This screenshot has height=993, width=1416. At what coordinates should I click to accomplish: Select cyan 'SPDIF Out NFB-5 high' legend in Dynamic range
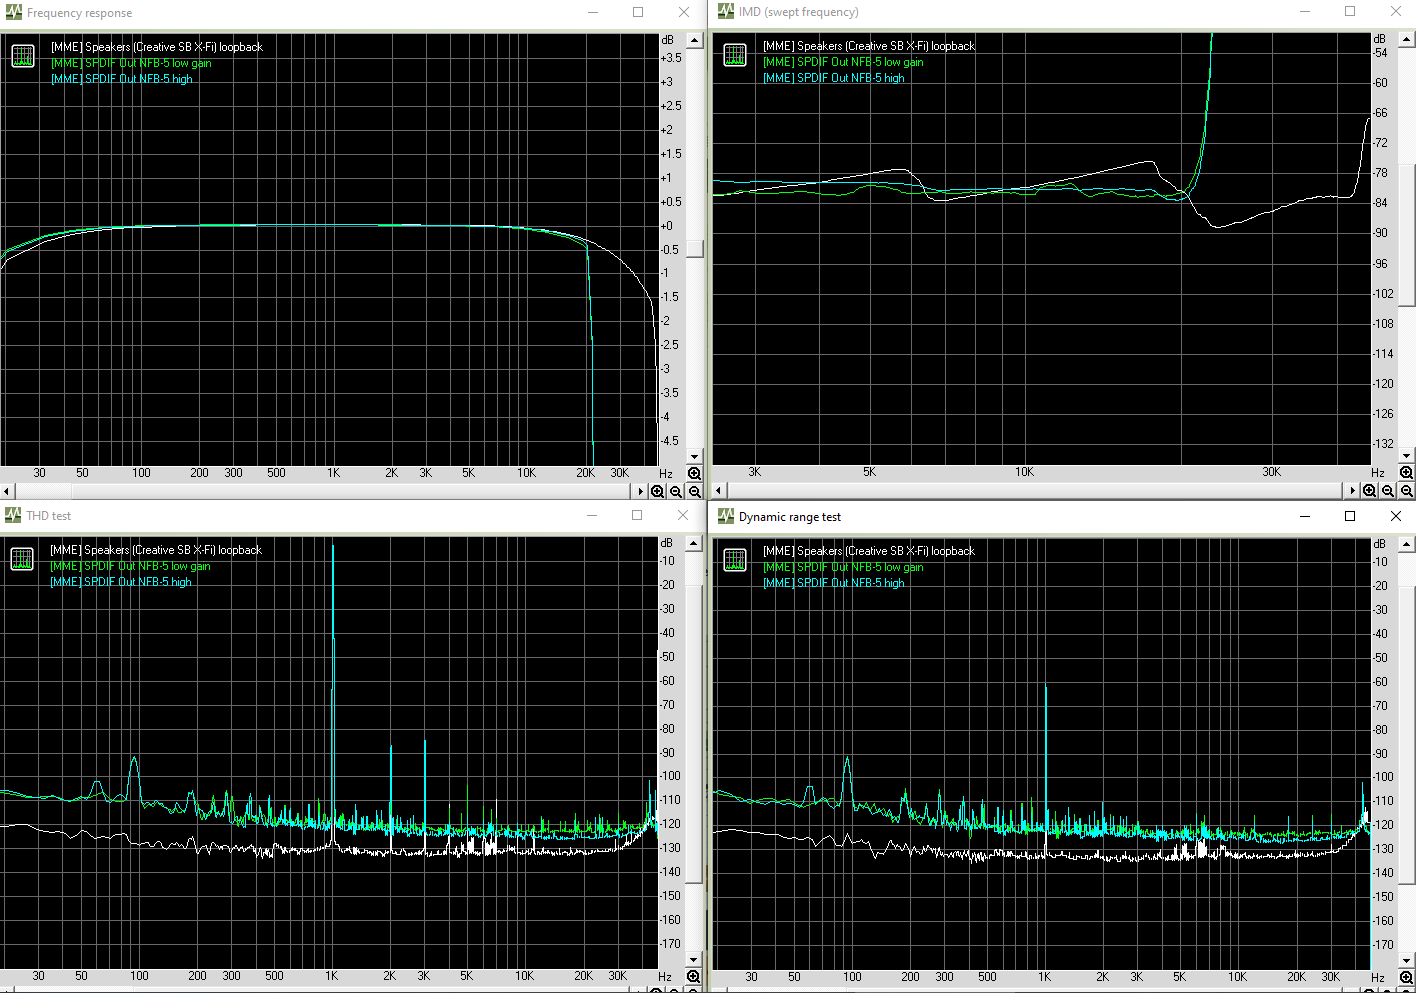pyautogui.click(x=834, y=583)
